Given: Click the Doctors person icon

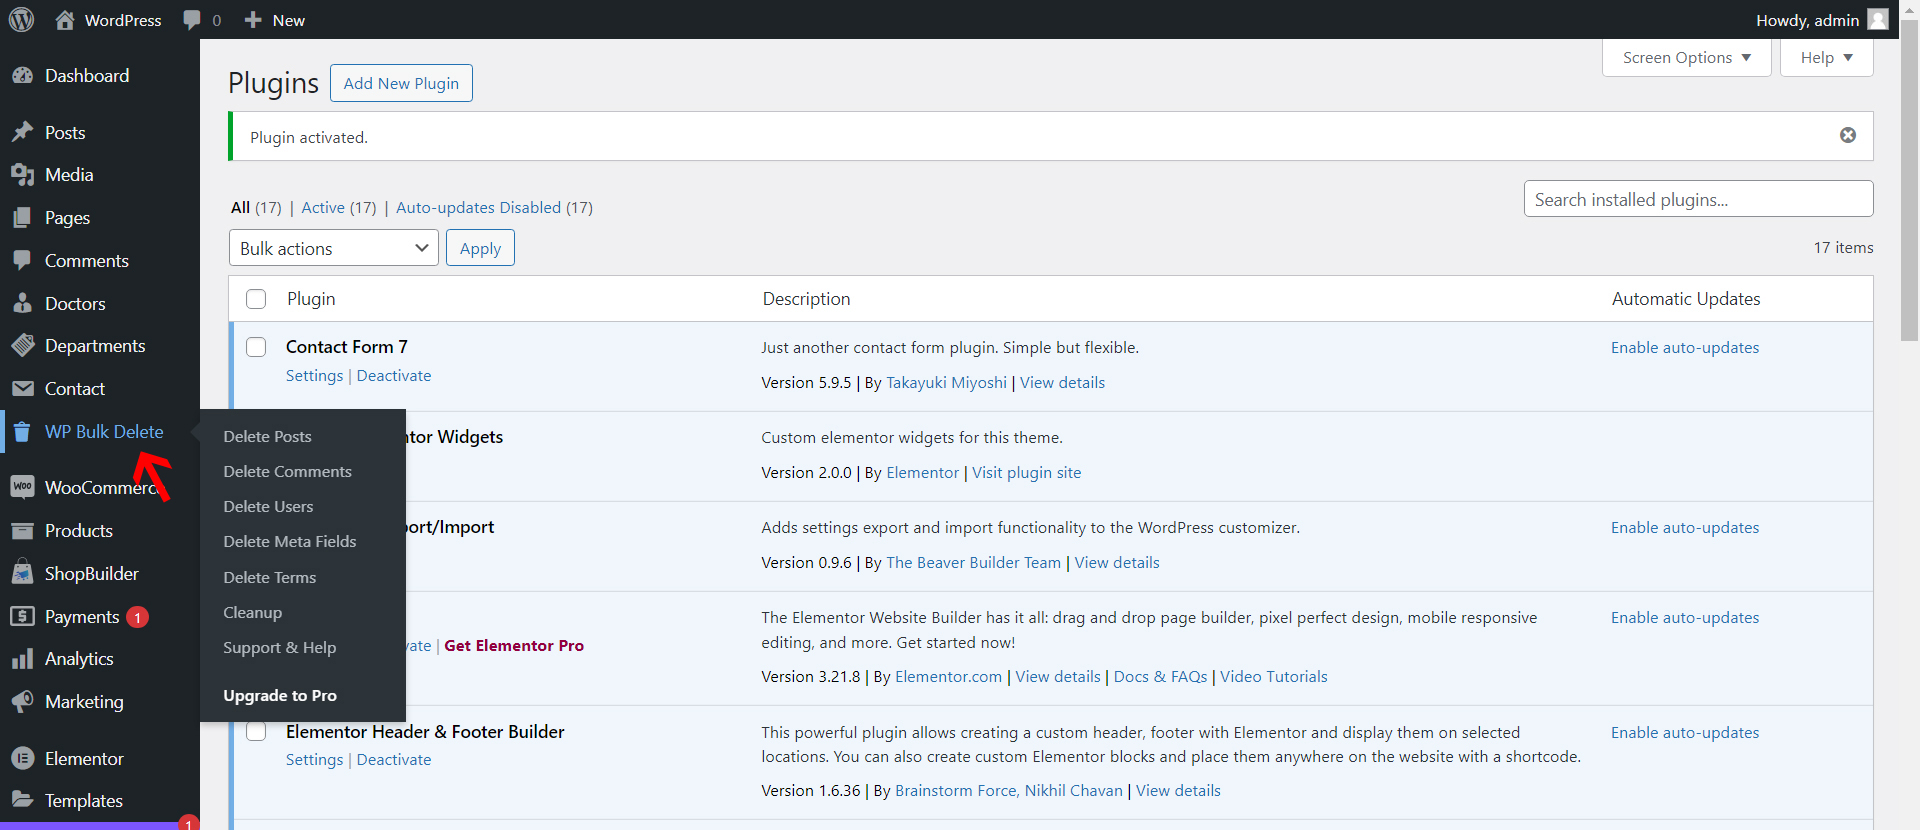Looking at the screenshot, I should click(x=22, y=304).
